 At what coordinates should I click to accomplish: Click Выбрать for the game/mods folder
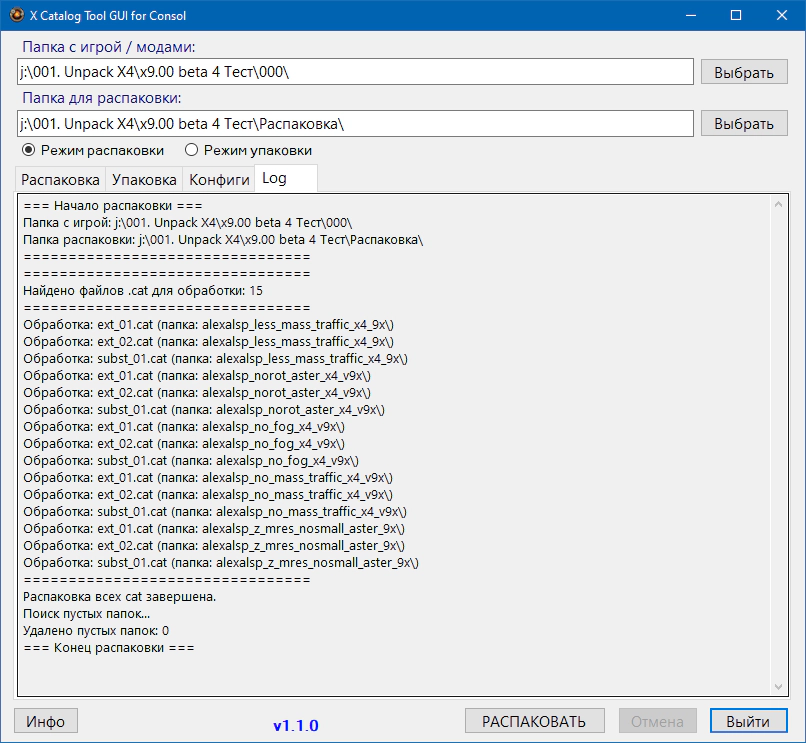pos(743,73)
